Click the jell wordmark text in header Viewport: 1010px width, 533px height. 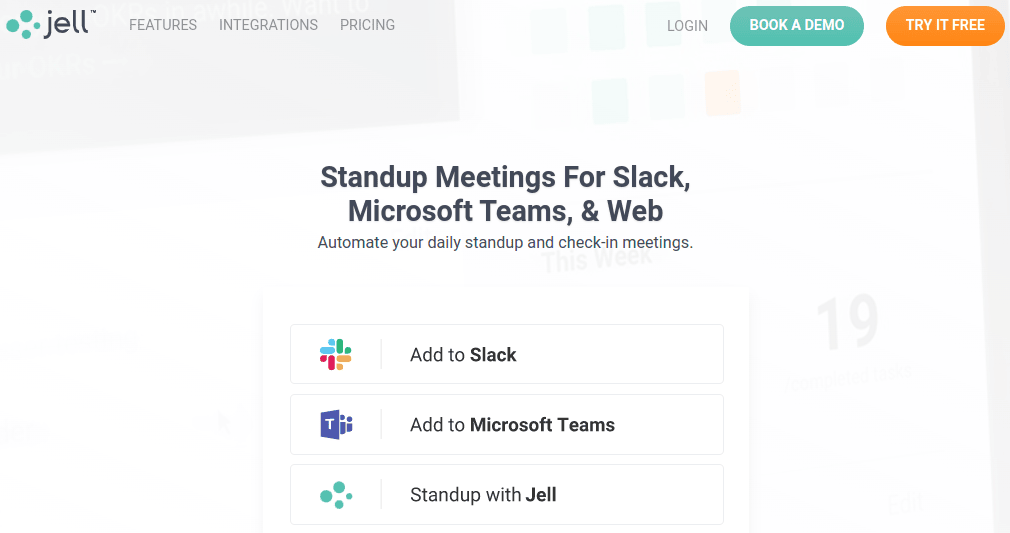(69, 24)
